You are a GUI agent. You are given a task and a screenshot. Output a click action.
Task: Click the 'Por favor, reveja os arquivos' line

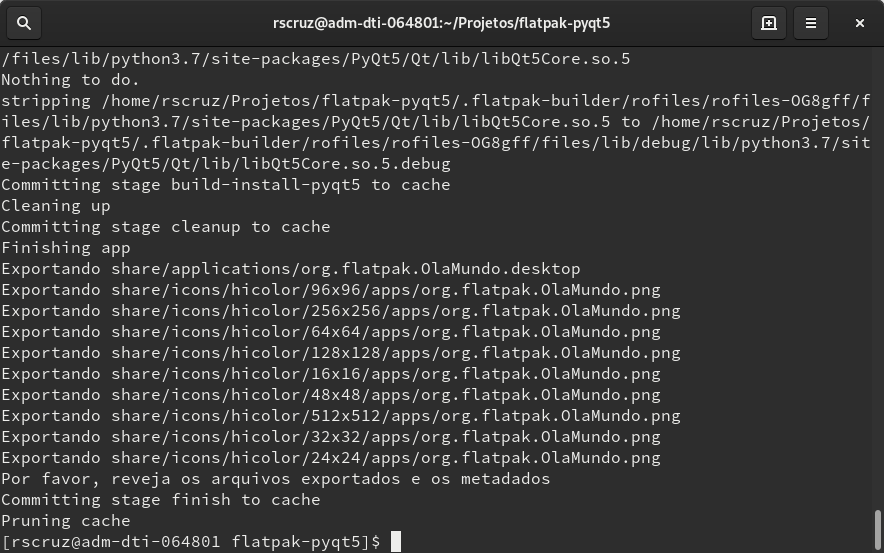tap(275, 479)
